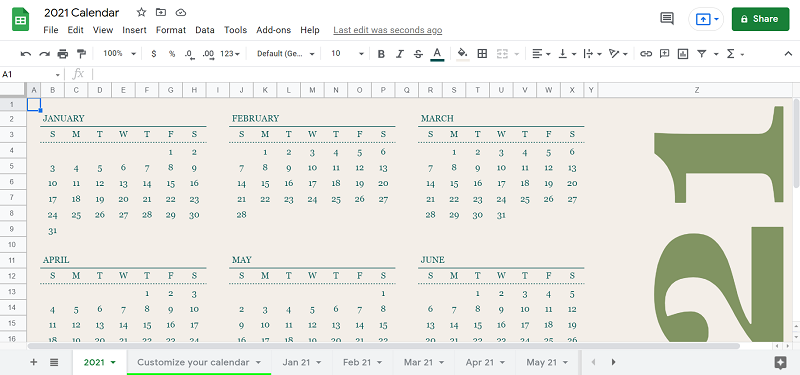
Task: Open the borders menu
Action: [x=482, y=54]
